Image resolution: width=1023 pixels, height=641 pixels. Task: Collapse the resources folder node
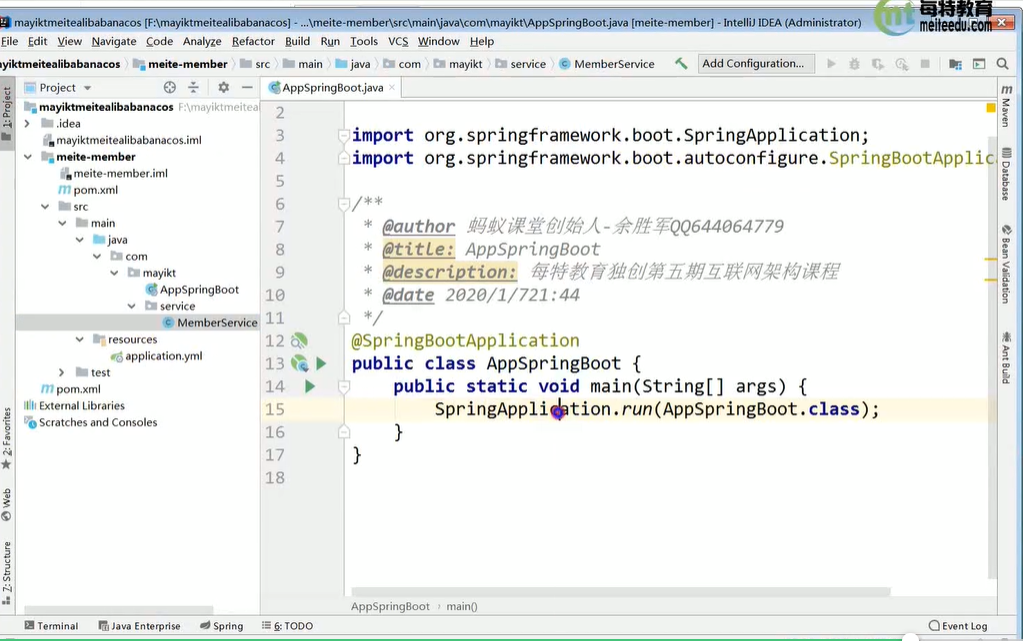coord(79,339)
